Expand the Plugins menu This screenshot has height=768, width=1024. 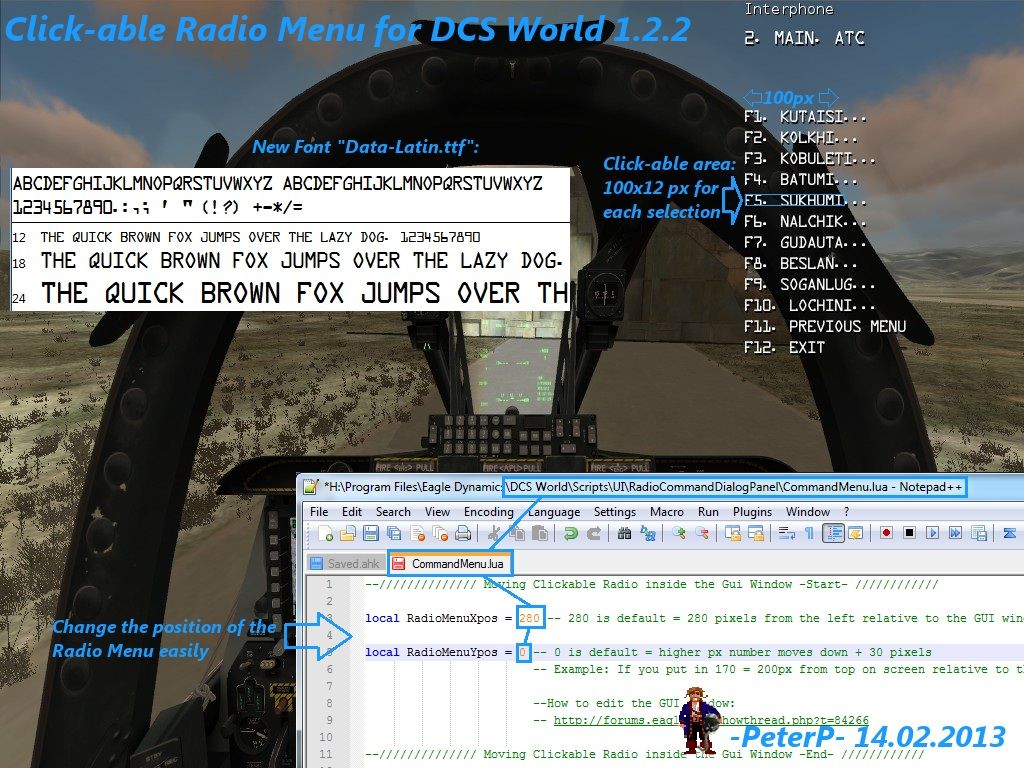752,512
